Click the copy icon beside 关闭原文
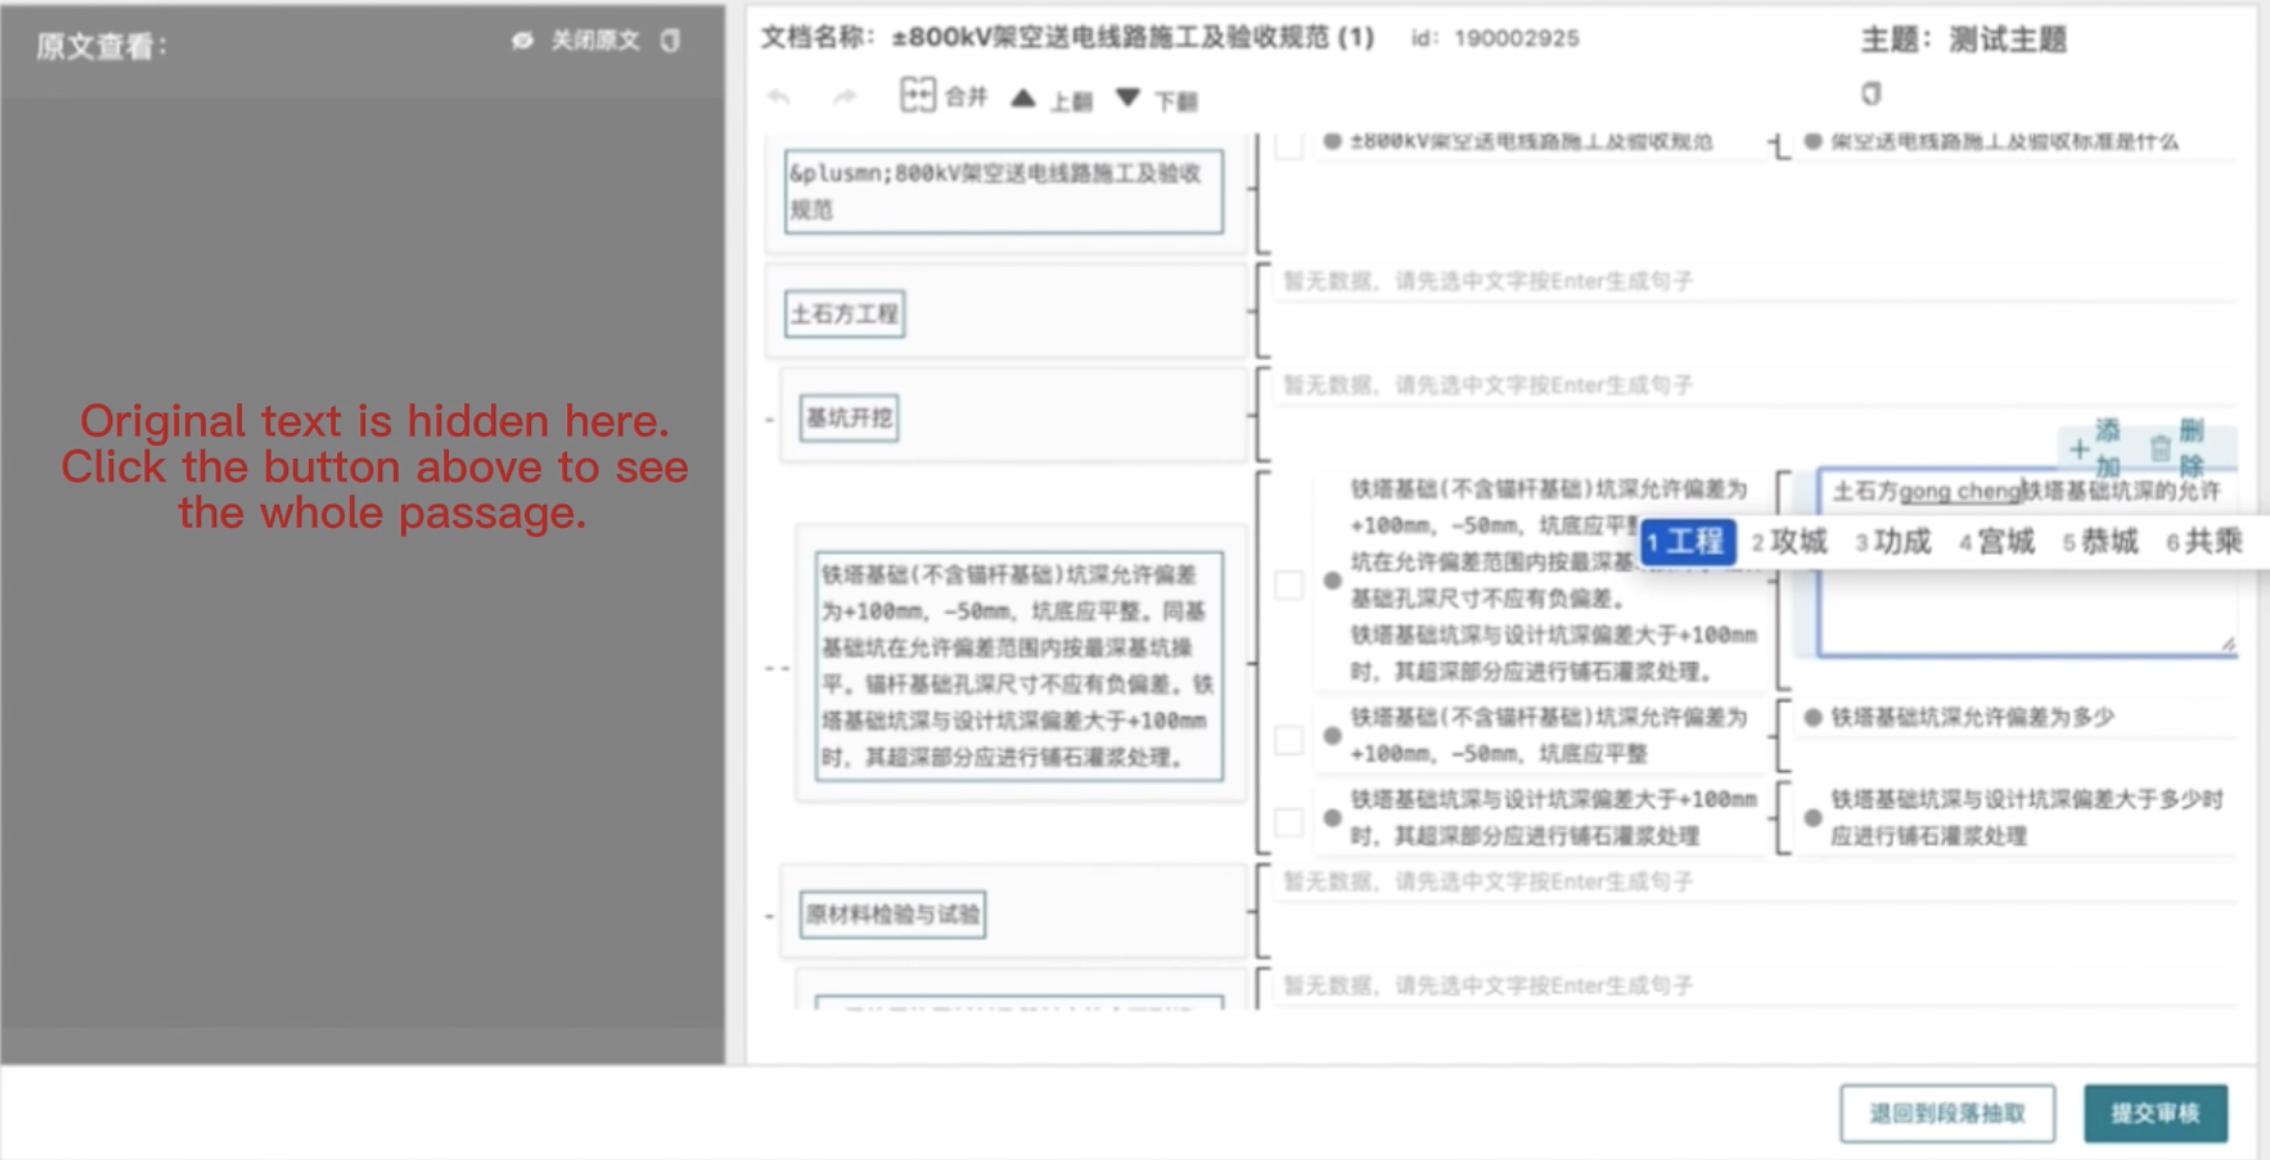The height and width of the screenshot is (1160, 2270). [x=669, y=41]
